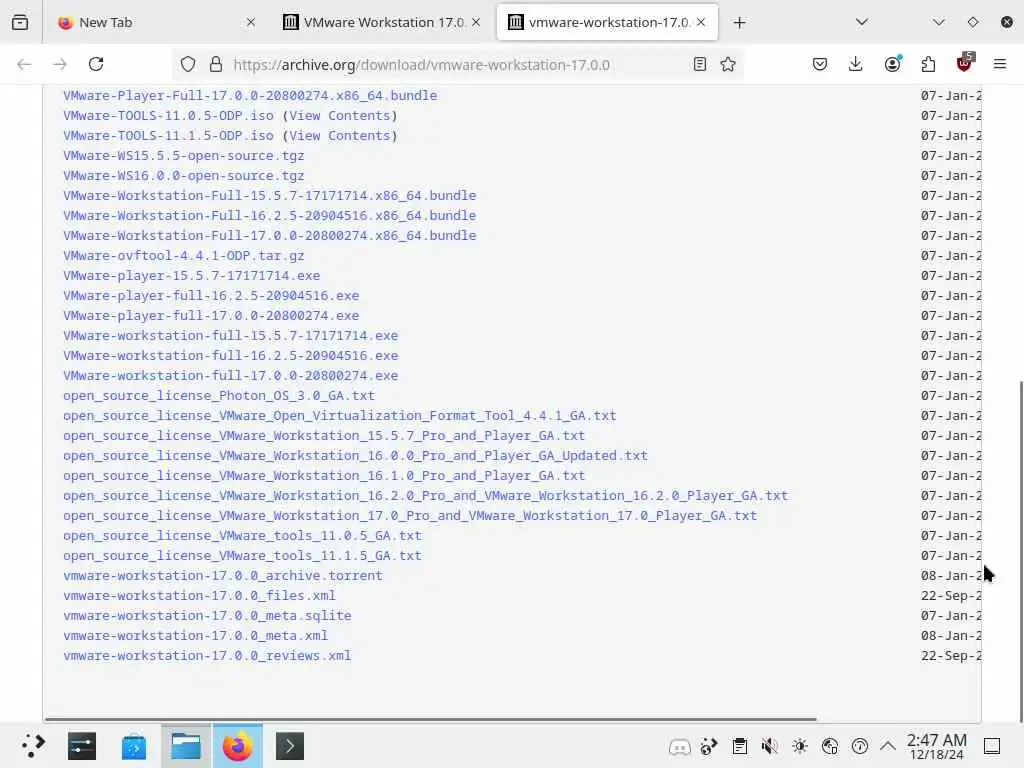Expand the list all tabs dropdown
The width and height of the screenshot is (1024, 768).
coord(862,22)
